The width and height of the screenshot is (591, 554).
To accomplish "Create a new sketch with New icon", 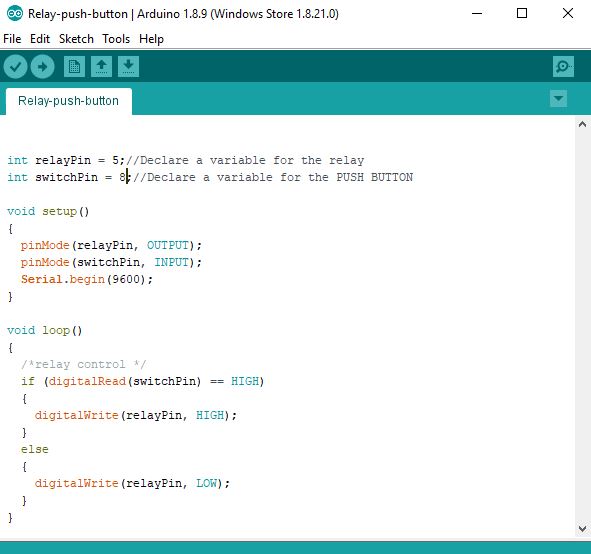I will click(x=74, y=67).
